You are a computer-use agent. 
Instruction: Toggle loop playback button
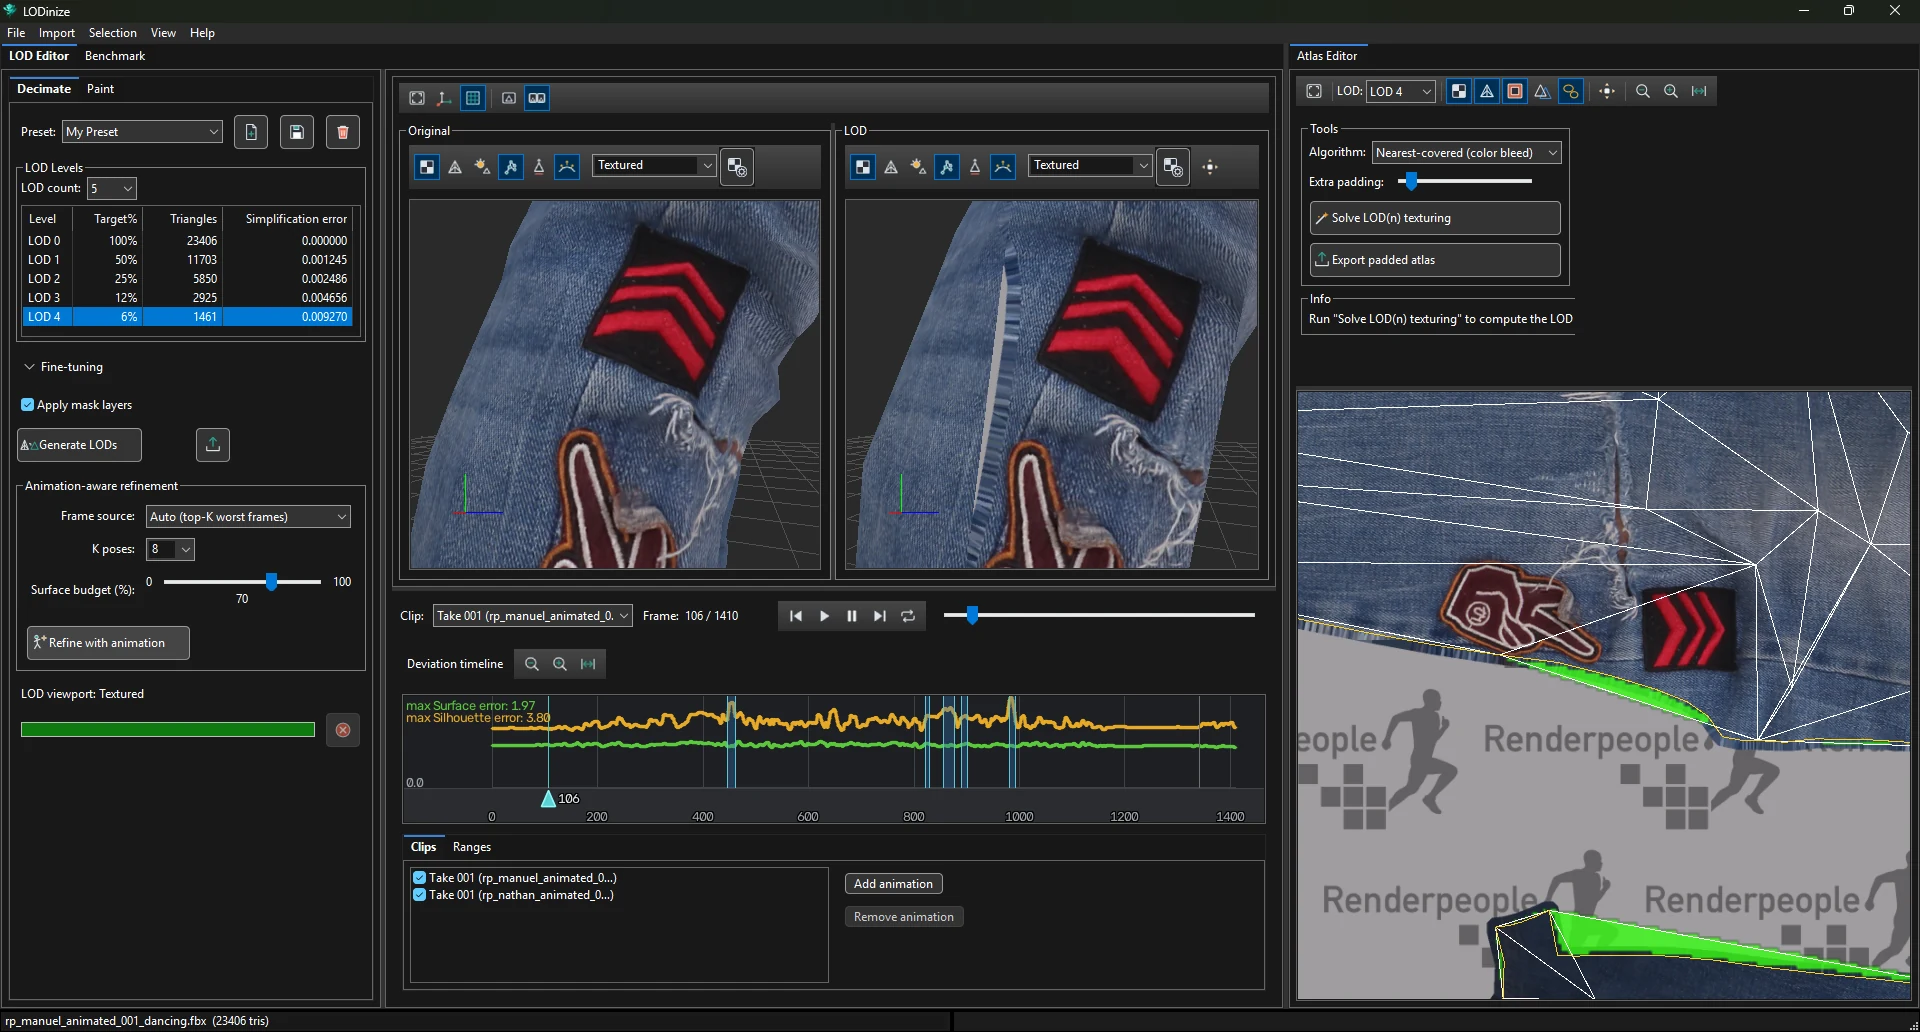908,616
